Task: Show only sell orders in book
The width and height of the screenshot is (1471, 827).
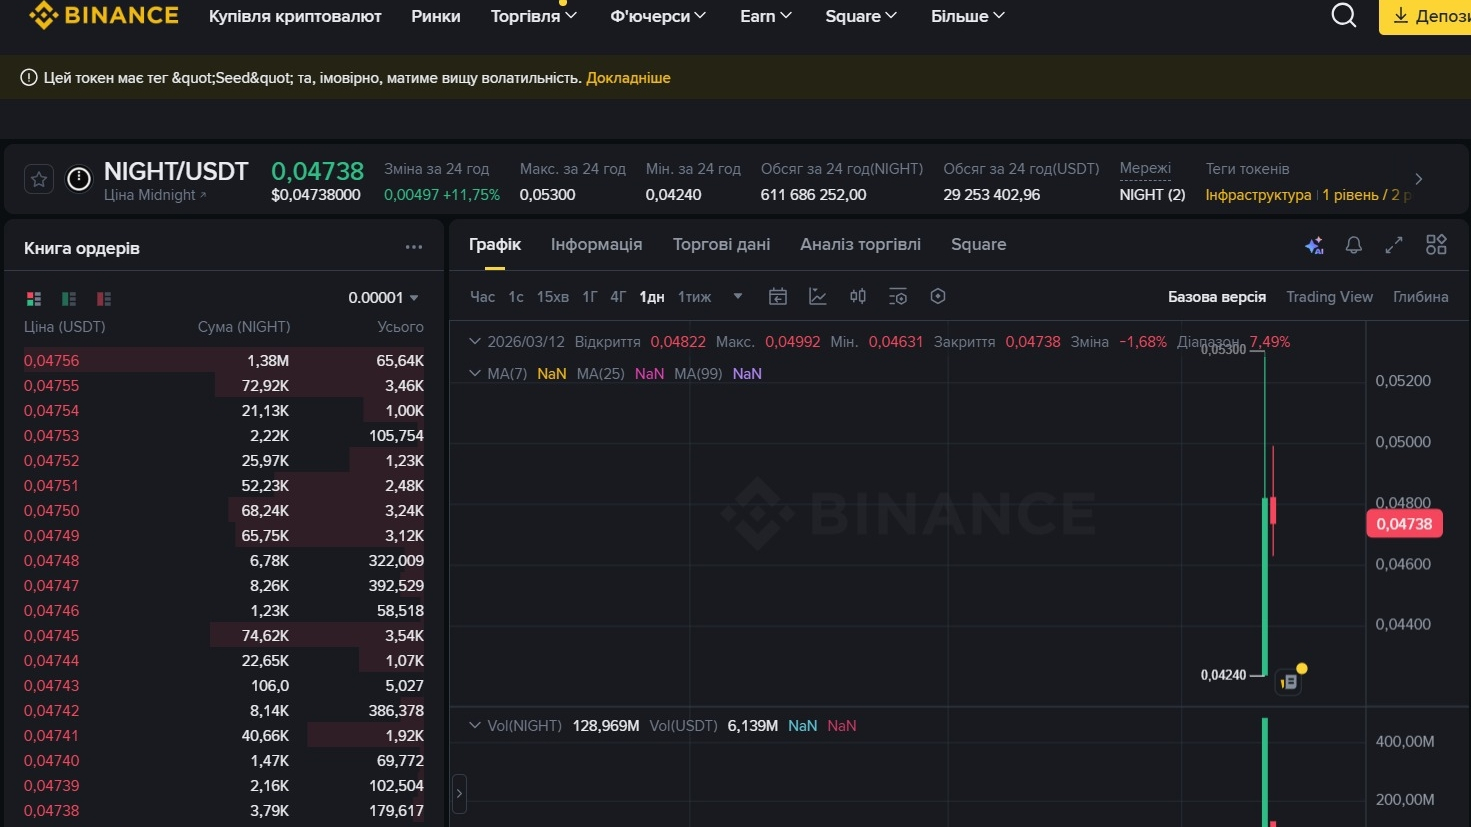Action: tap(104, 299)
